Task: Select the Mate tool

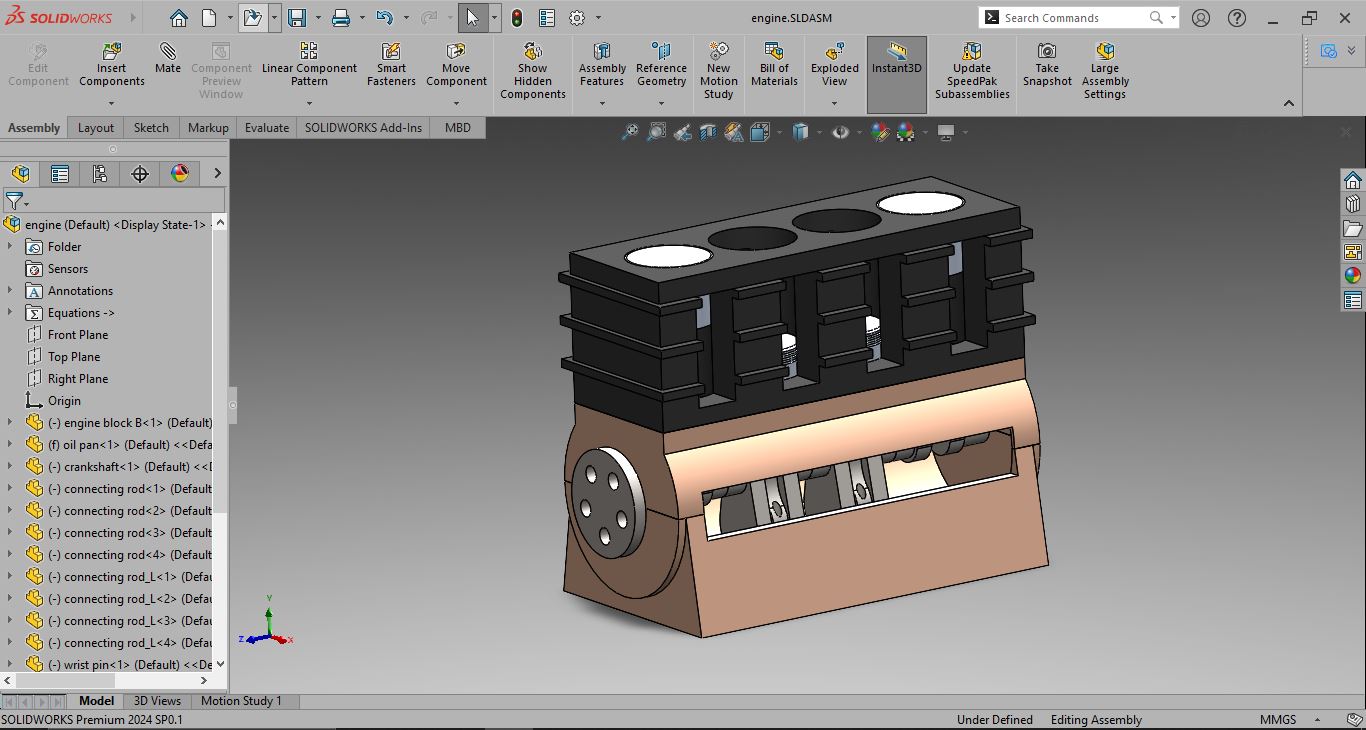Action: pos(168,58)
